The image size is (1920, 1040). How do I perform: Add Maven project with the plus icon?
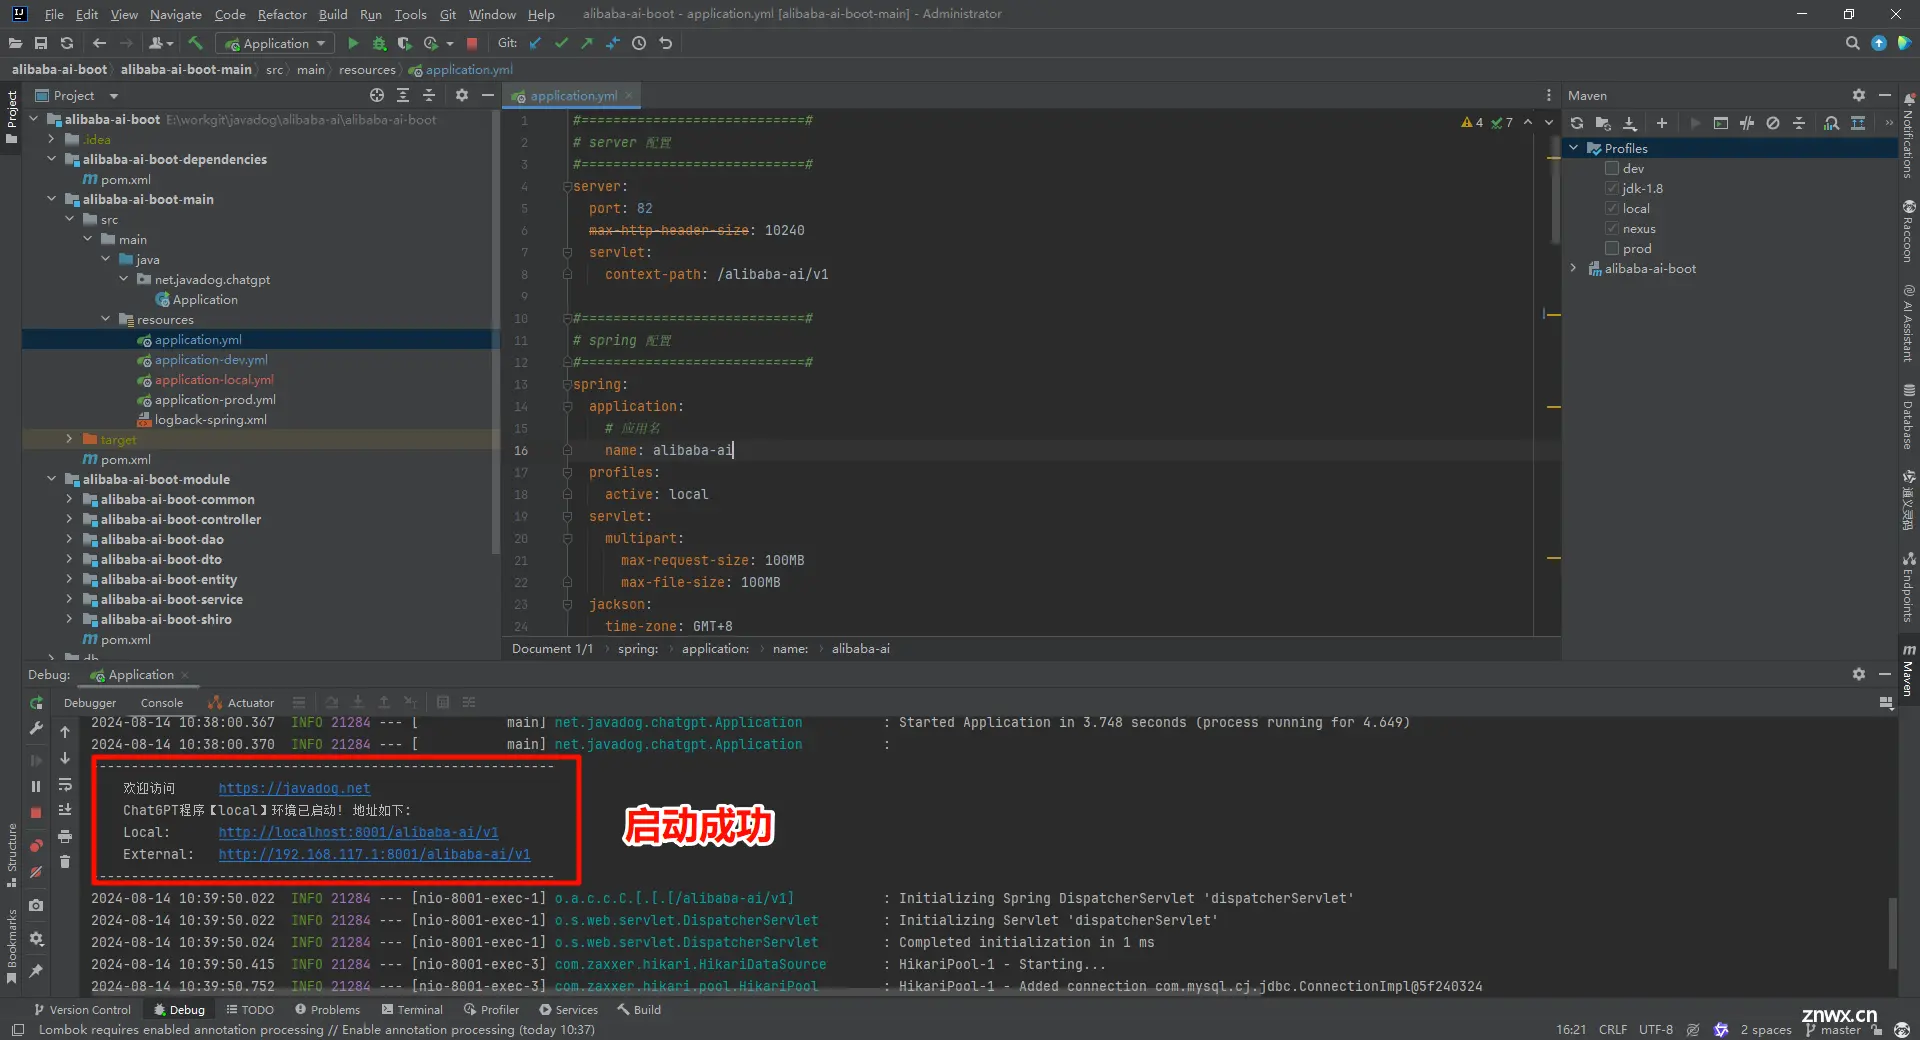point(1662,123)
